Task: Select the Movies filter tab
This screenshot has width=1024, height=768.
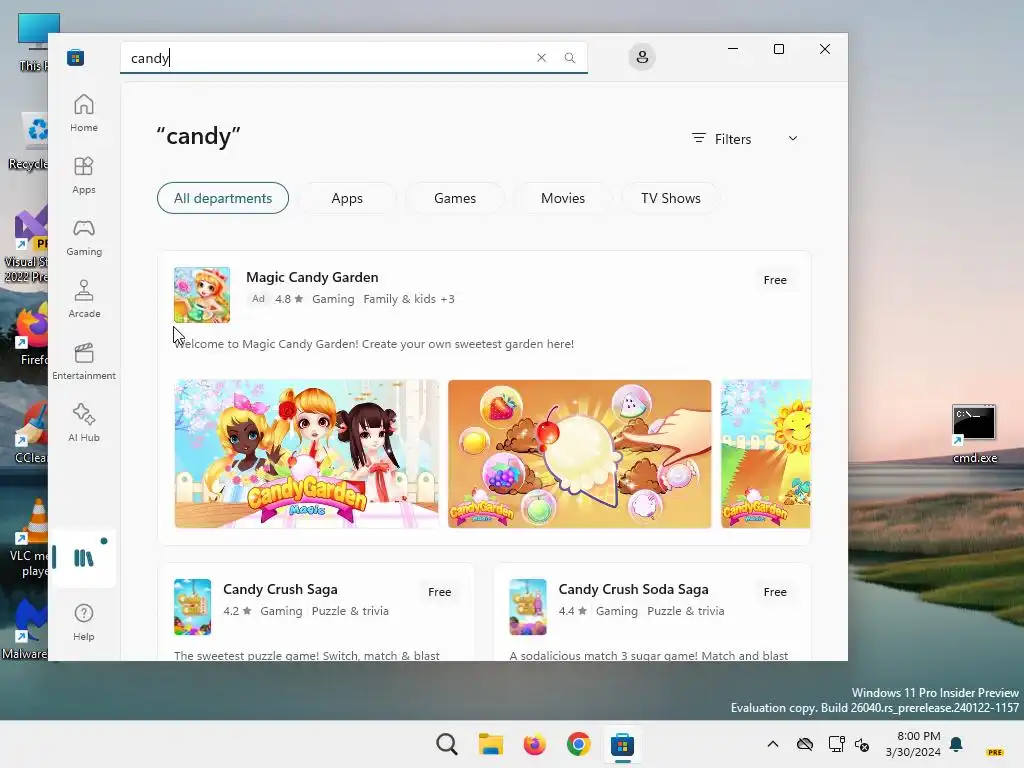Action: click(x=563, y=198)
